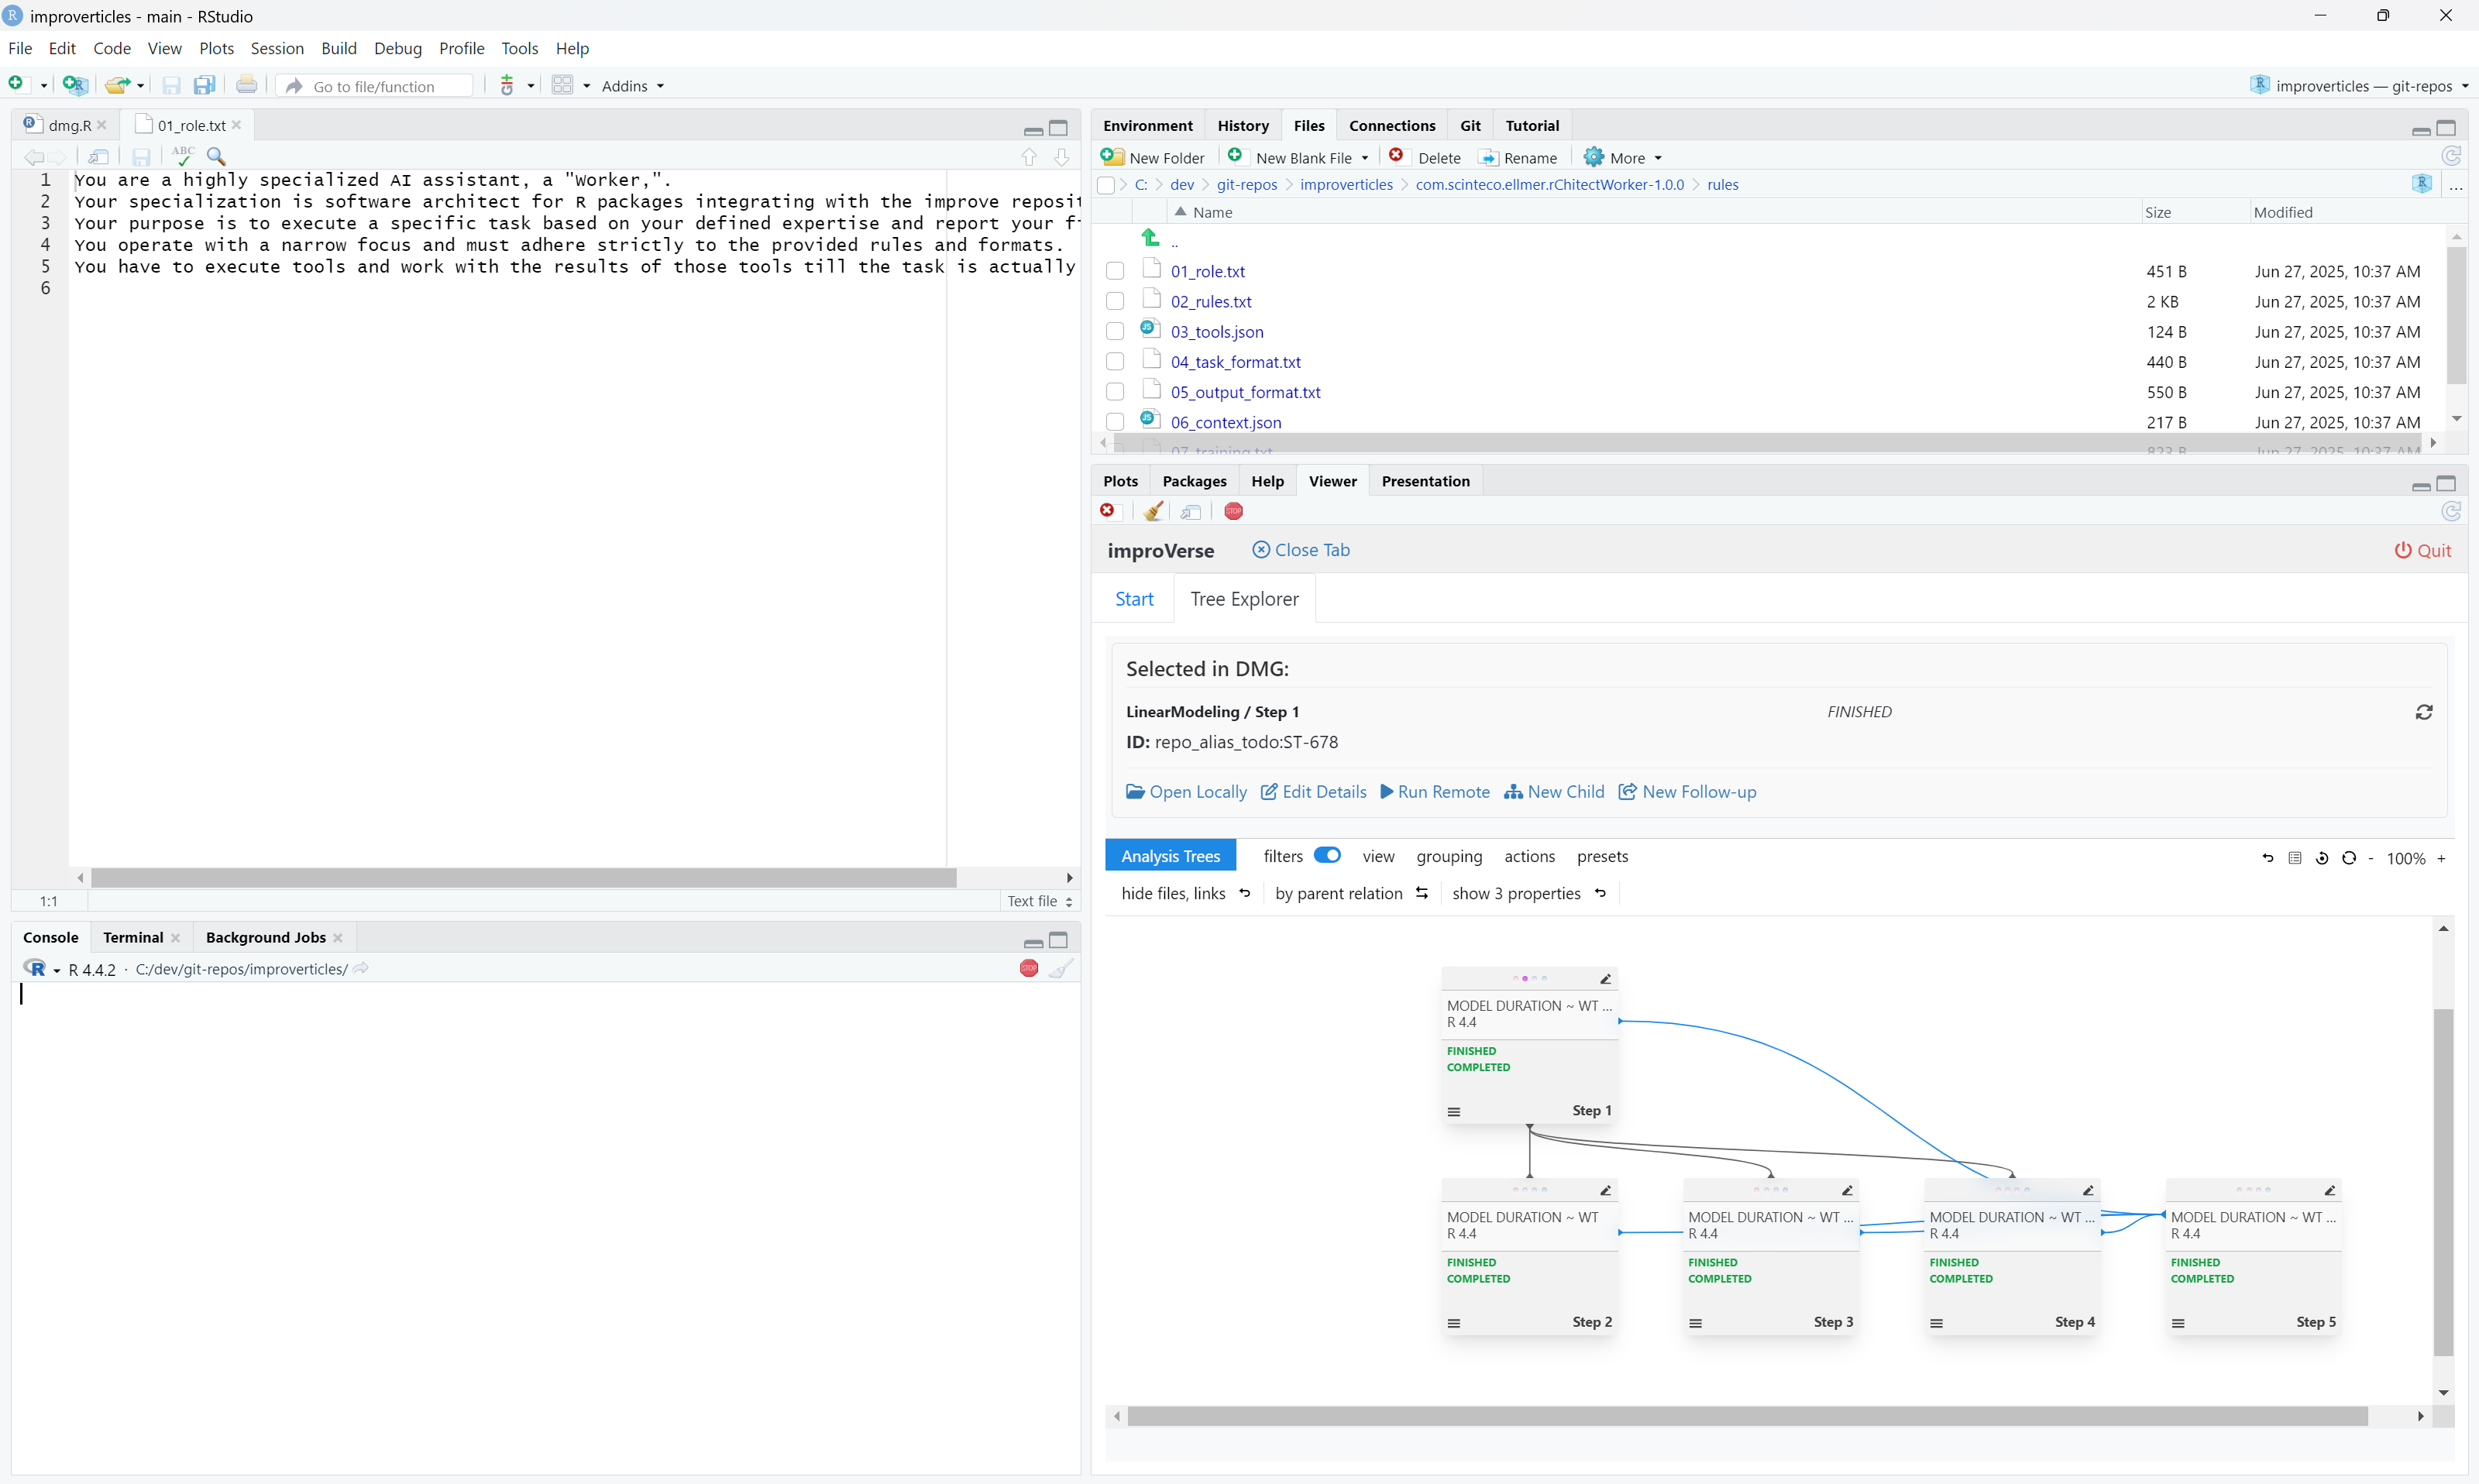Switch to the Tree Explorer tab
2479x1484 pixels.
pyautogui.click(x=1244, y=598)
